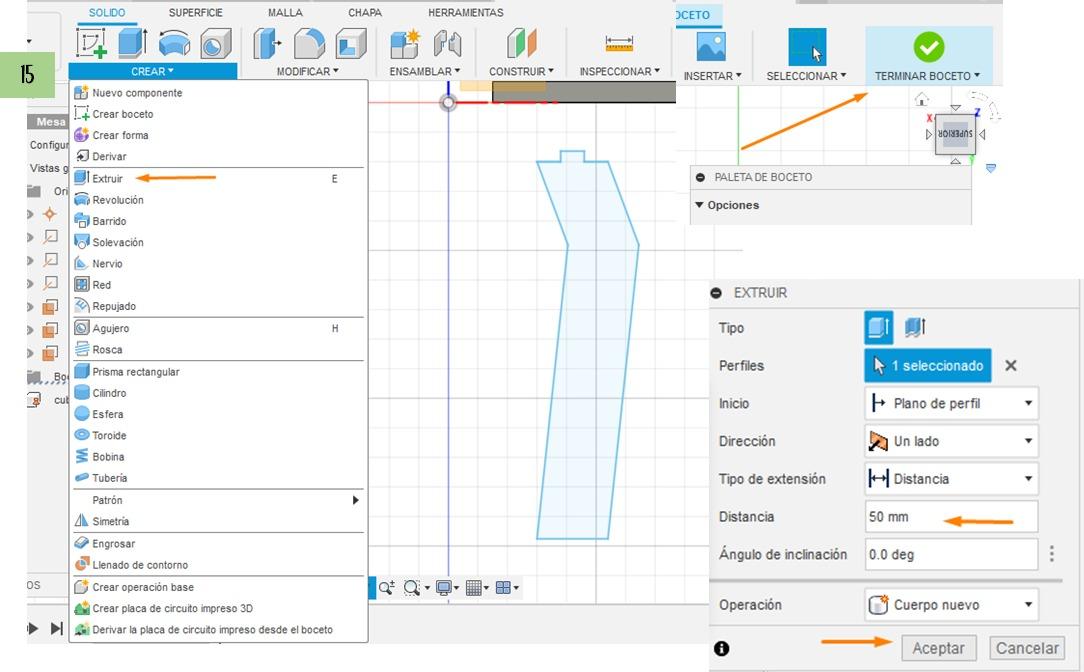This screenshot has height=672, width=1084.
Task: Choose Extruir from the Crear menu
Action: pyautogui.click(x=218, y=178)
